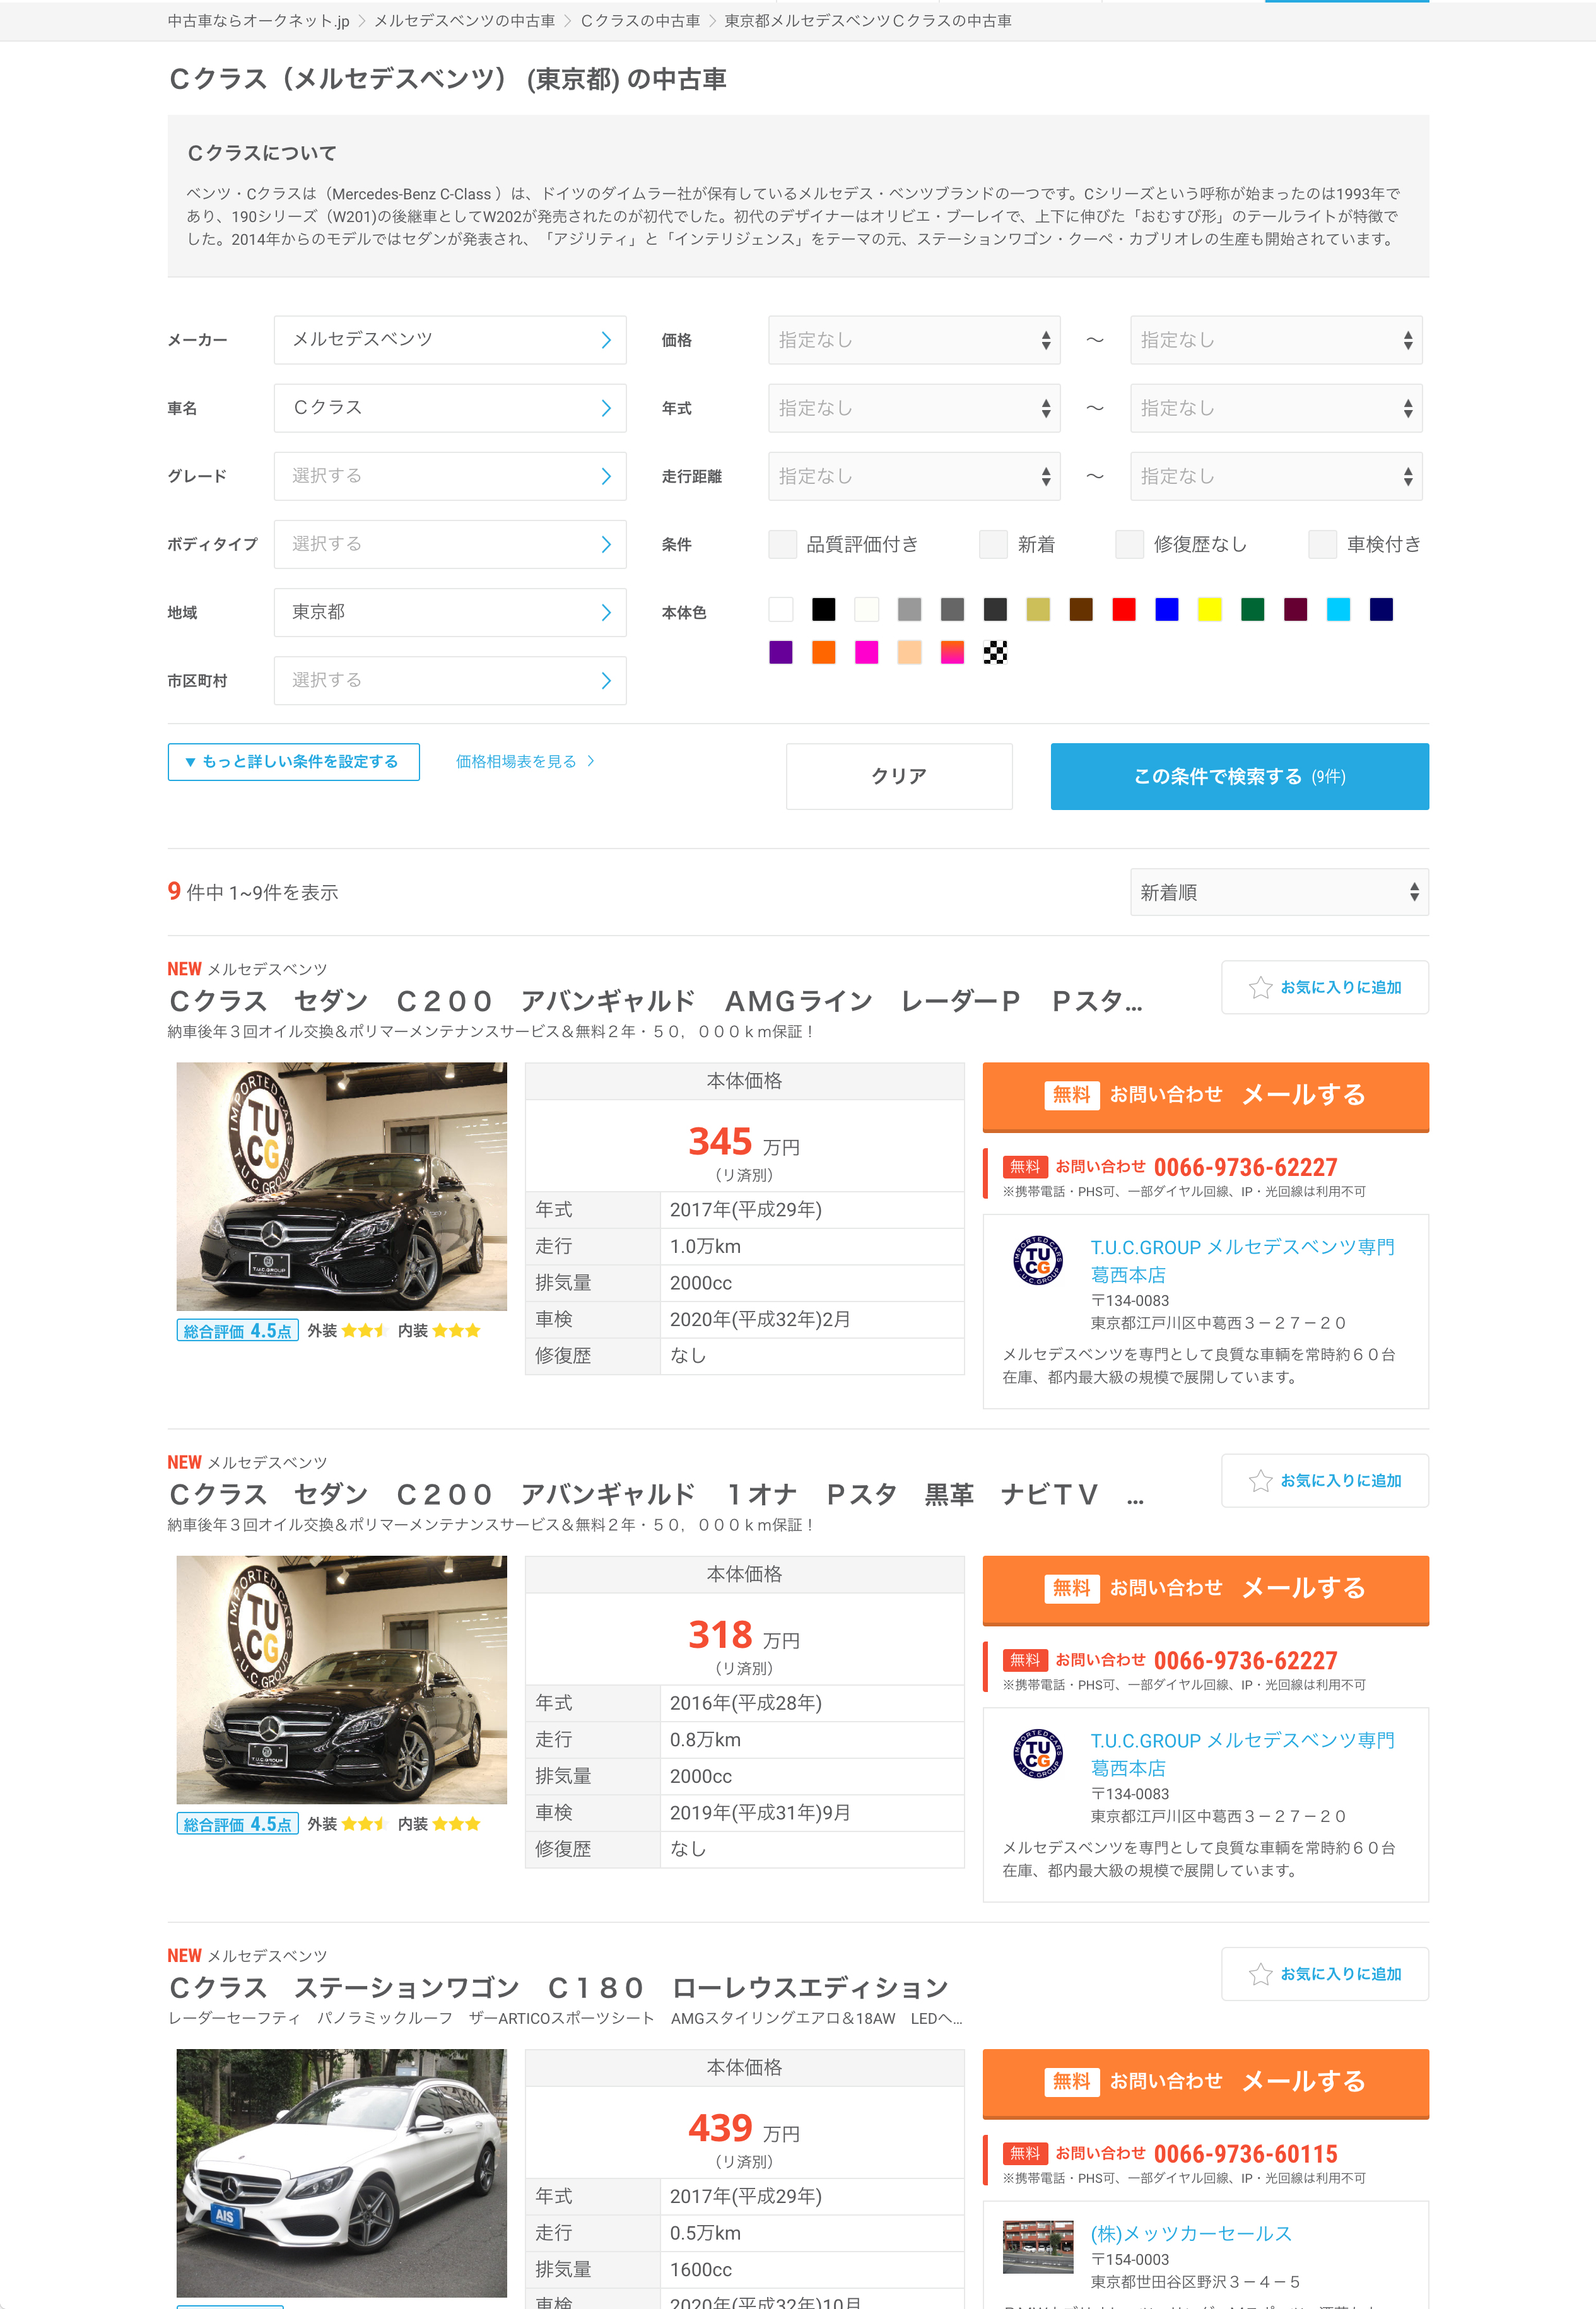
Task: Select the purple body color swatch
Action: (781, 652)
